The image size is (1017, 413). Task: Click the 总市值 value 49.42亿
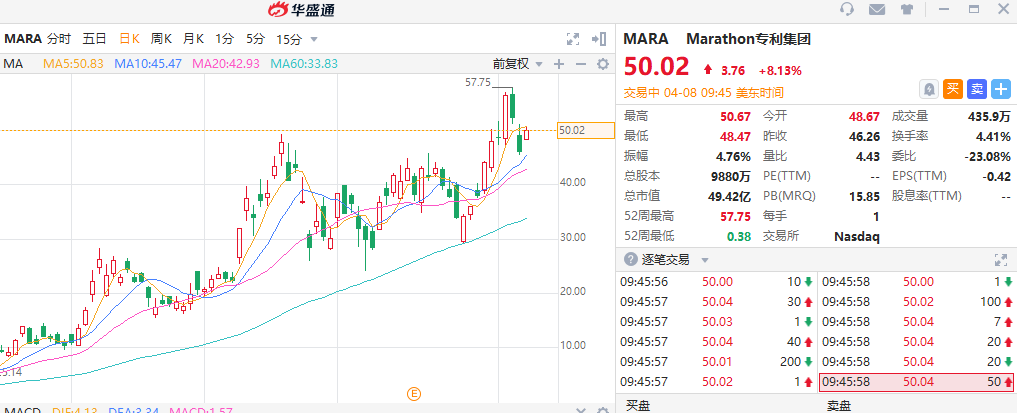pyautogui.click(x=730, y=196)
